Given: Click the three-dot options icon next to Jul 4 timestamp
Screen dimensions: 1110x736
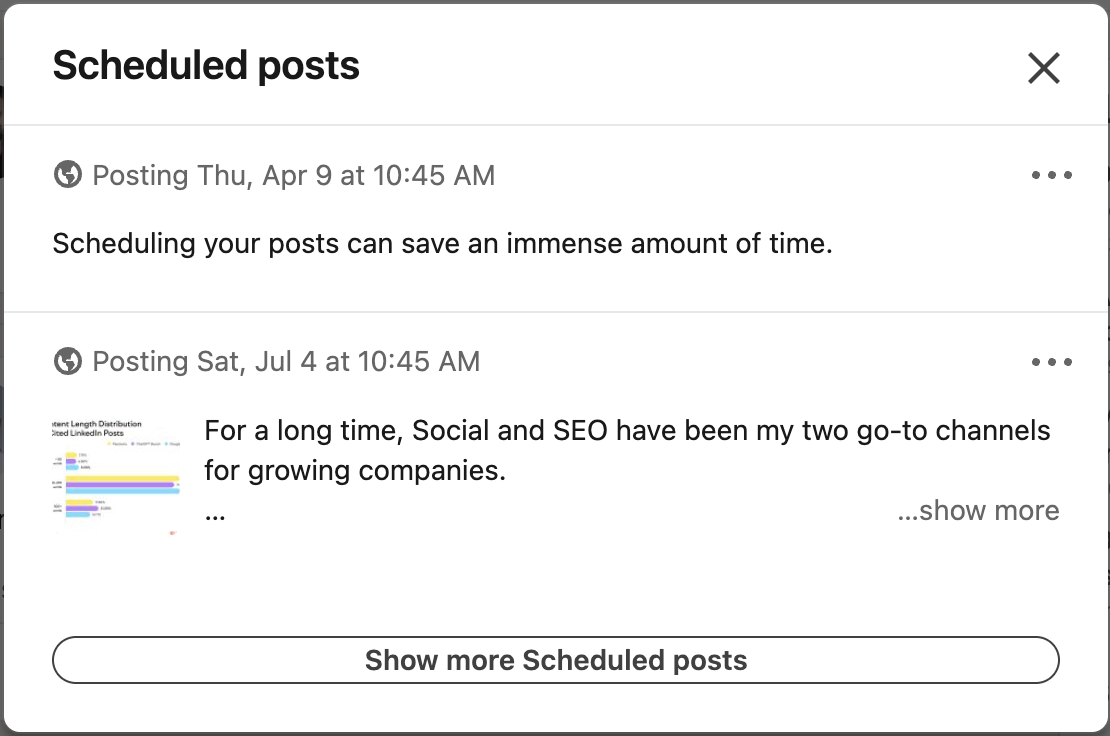Looking at the screenshot, I should coord(1052,361).
